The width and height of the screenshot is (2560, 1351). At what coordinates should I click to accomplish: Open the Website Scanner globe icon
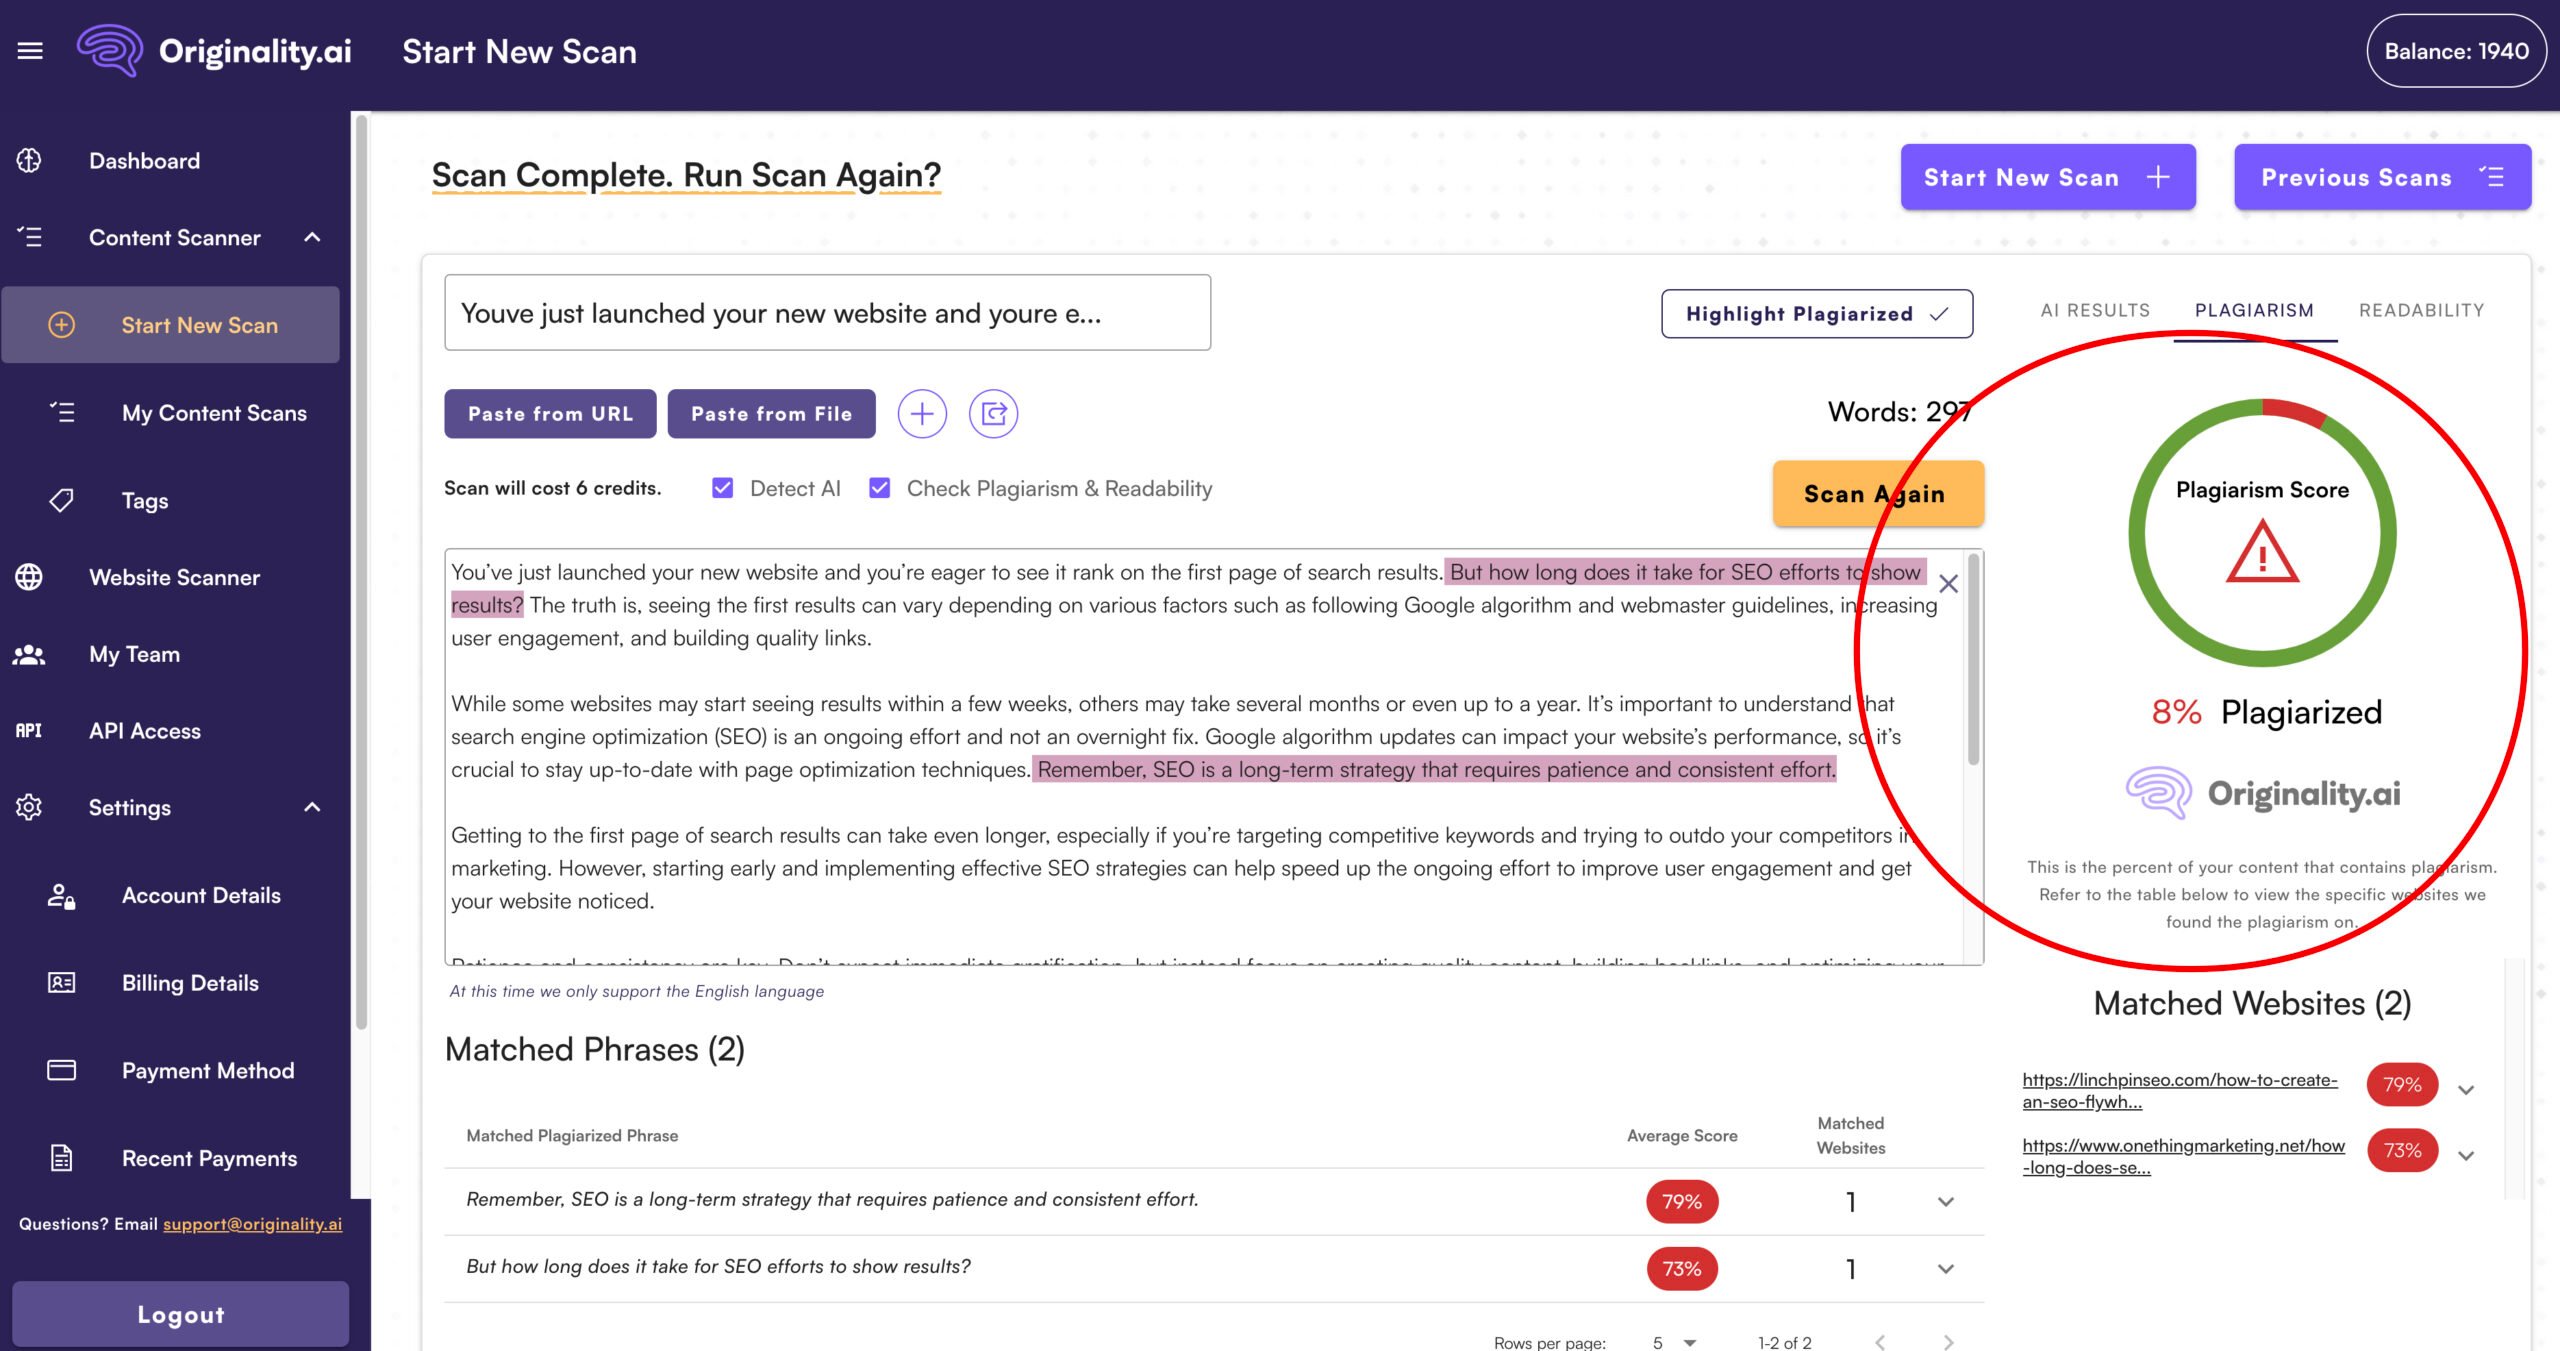point(29,577)
